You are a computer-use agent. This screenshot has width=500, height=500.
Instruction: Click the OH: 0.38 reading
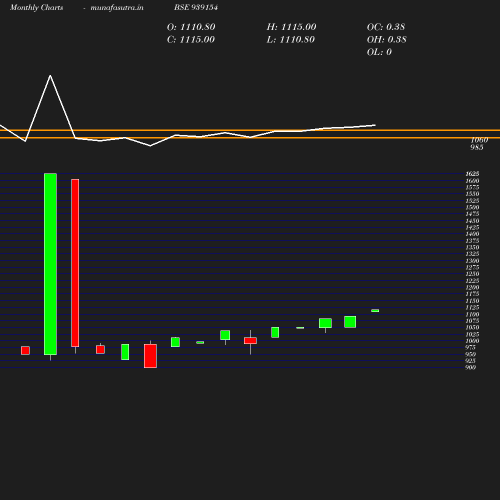(387, 40)
